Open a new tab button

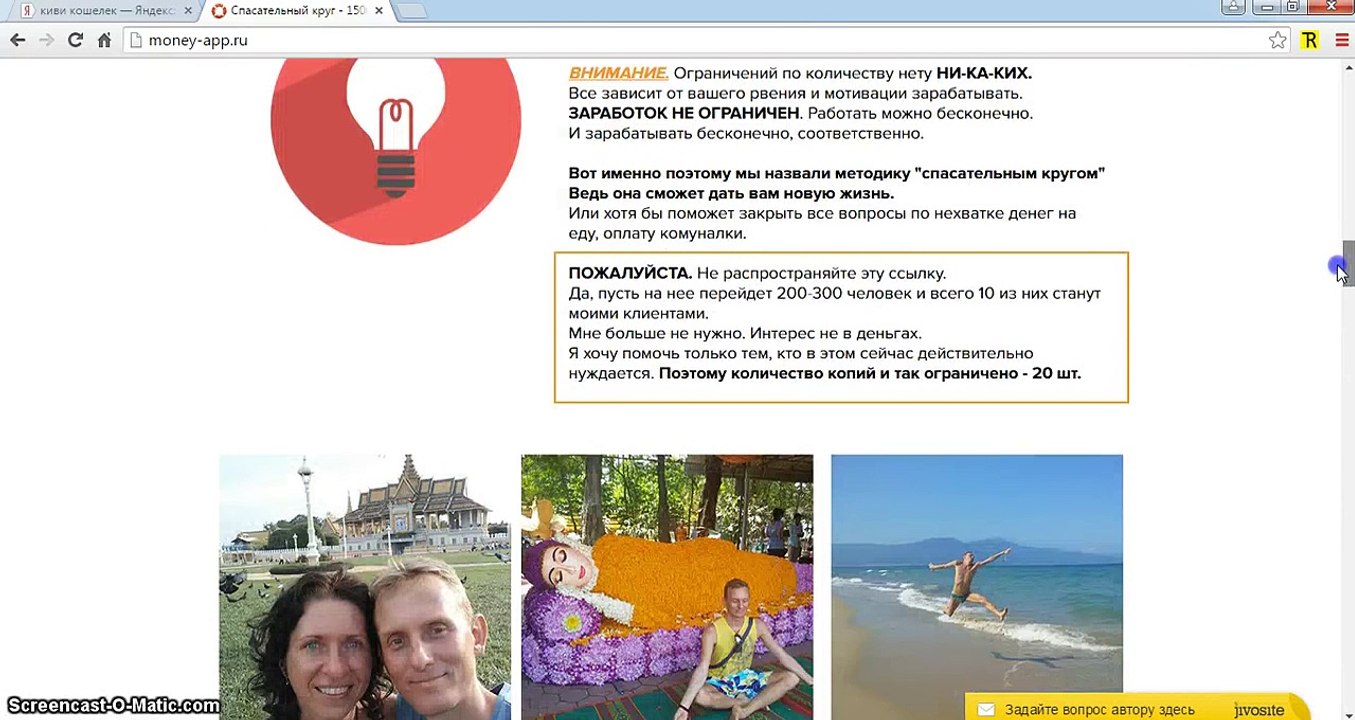[x=411, y=11]
